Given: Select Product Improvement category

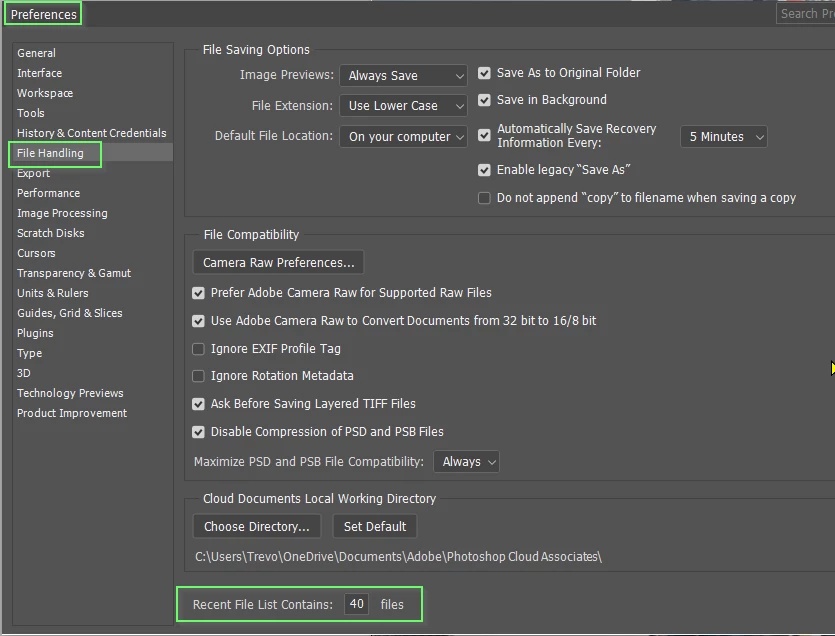Looking at the screenshot, I should pos(72,413).
